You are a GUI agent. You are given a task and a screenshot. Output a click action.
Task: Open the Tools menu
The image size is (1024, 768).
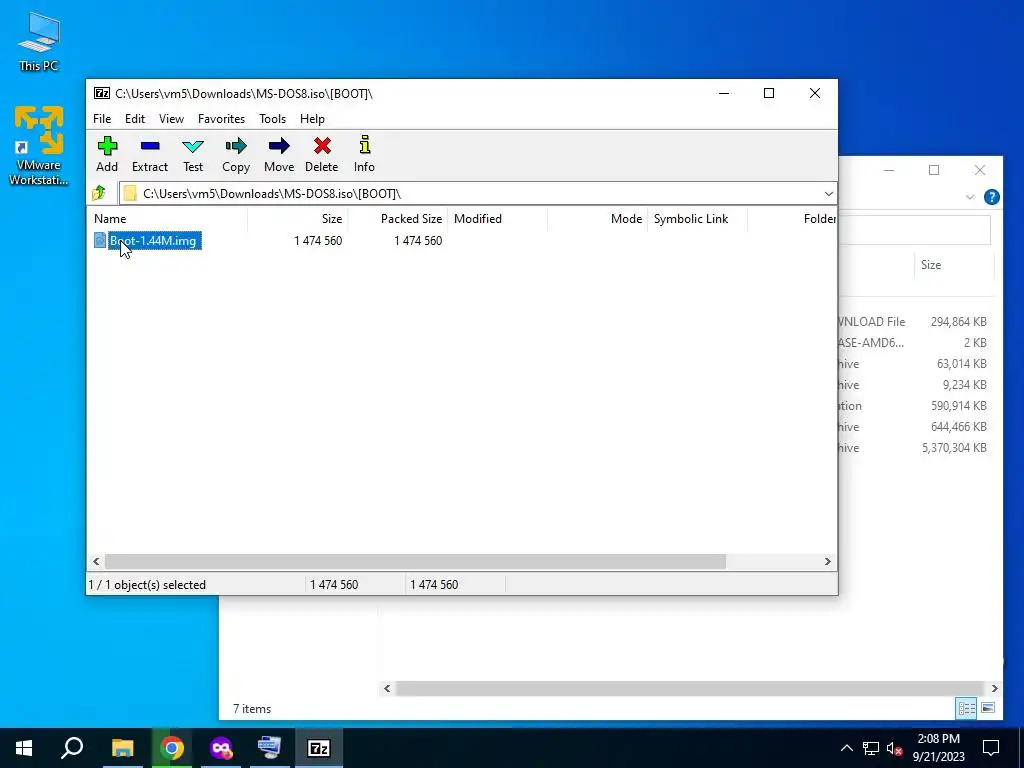[272, 119]
